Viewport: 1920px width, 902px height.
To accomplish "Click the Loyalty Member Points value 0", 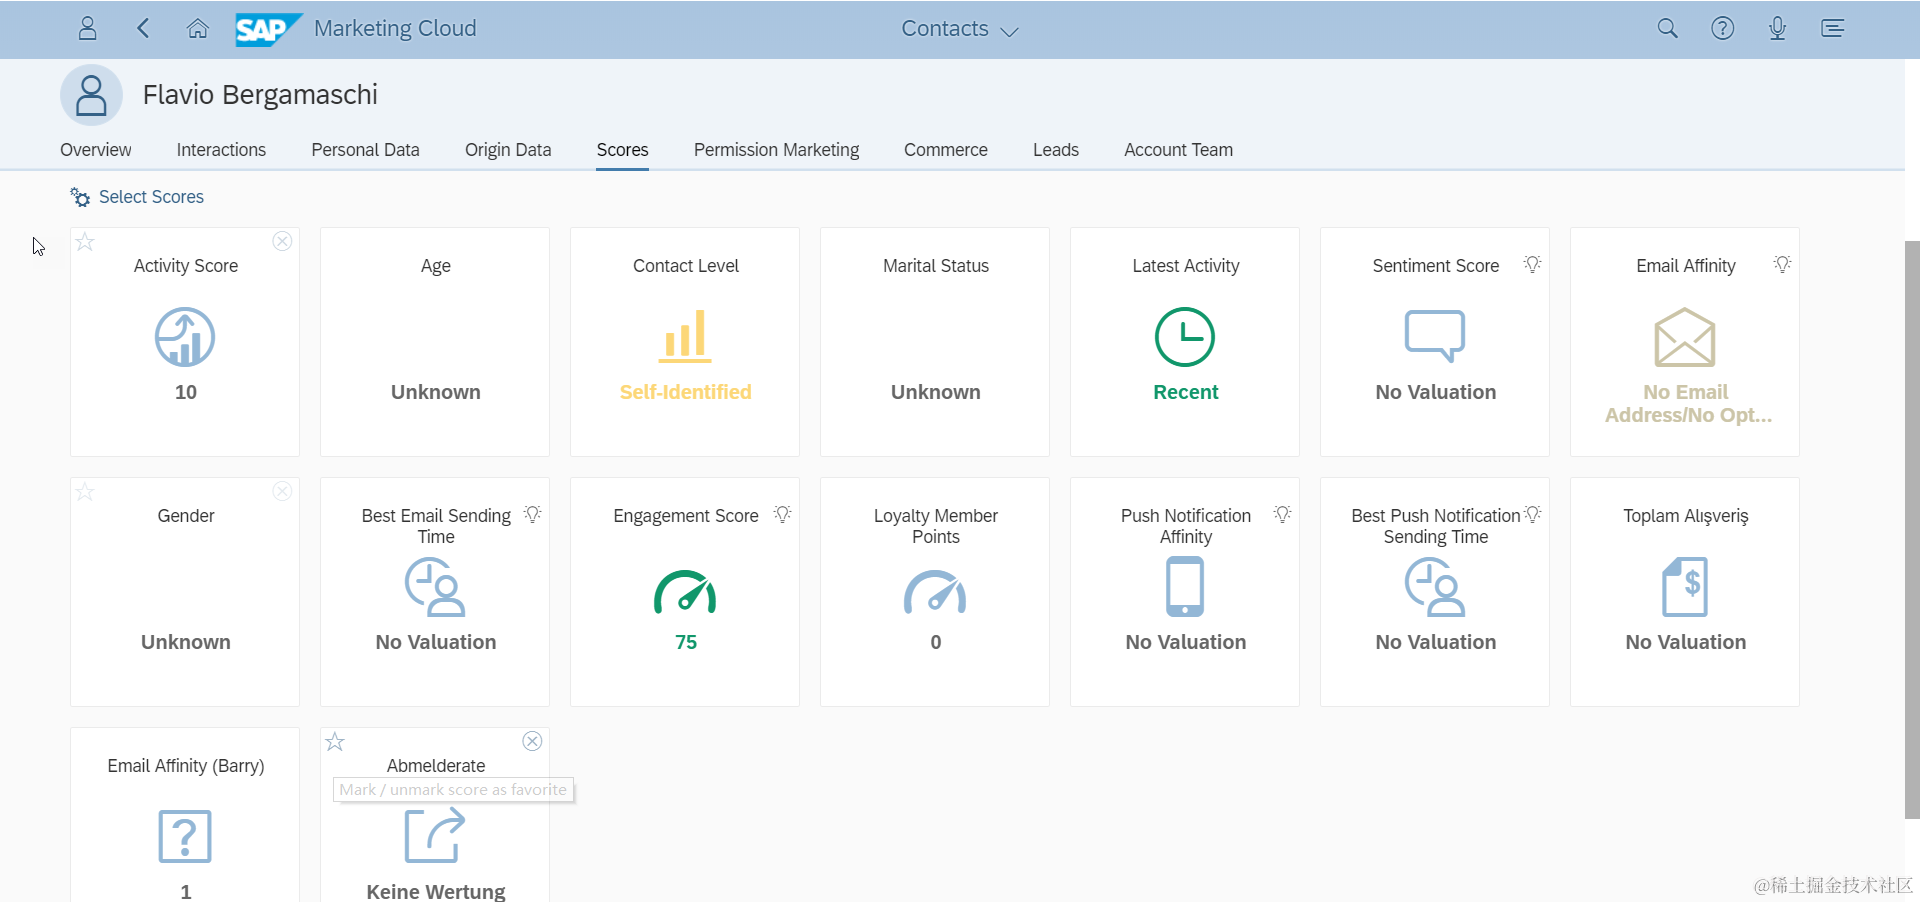I will click(x=935, y=642).
